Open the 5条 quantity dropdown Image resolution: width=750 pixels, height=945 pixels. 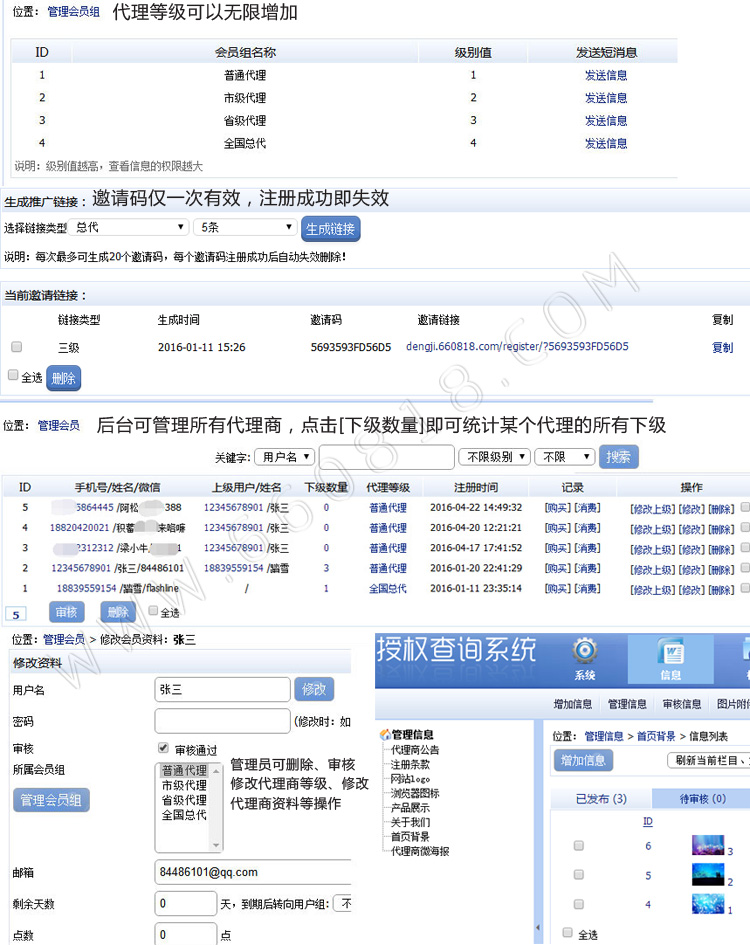pyautogui.click(x=245, y=227)
